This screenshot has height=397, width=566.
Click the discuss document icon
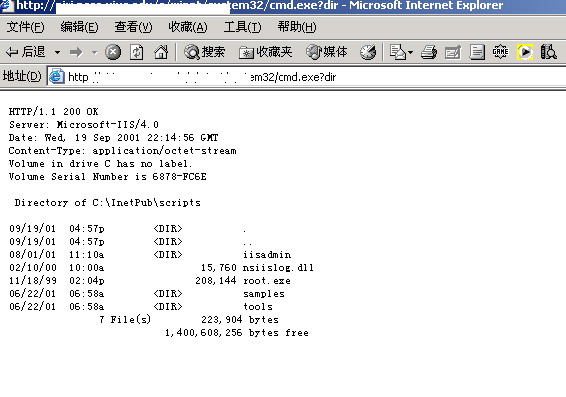click(x=477, y=52)
